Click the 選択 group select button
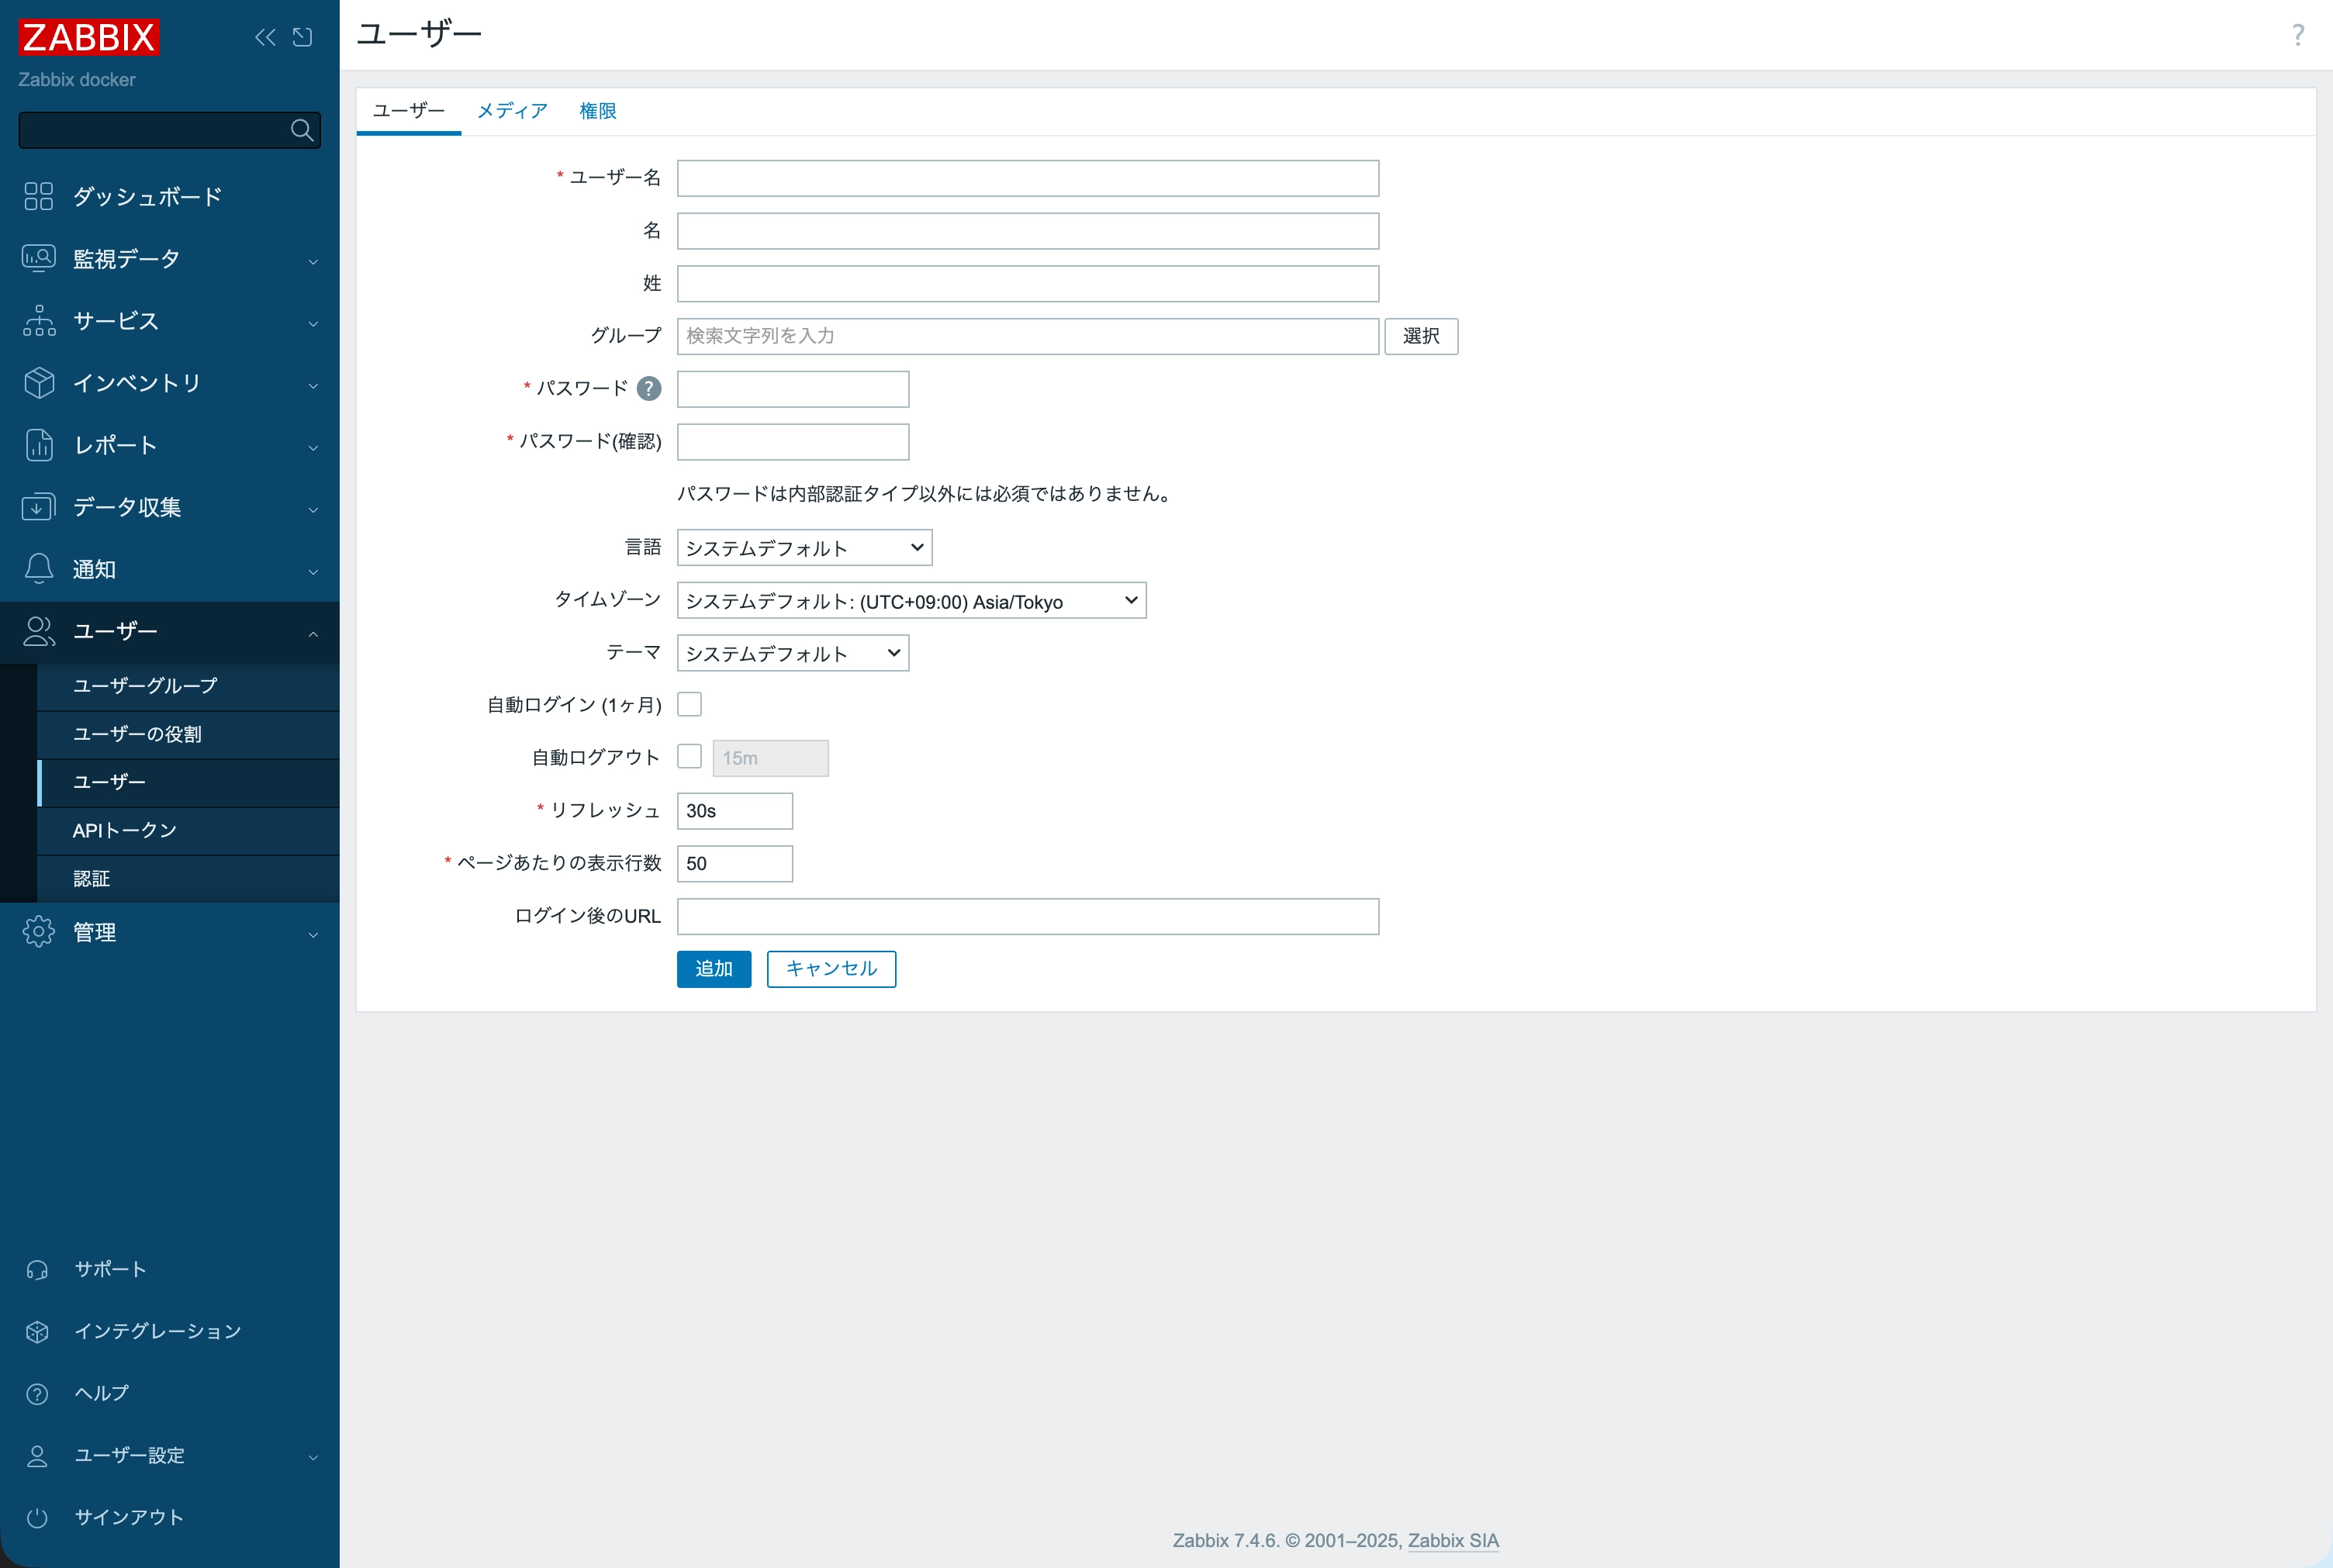This screenshot has width=2333, height=1568. point(1420,336)
